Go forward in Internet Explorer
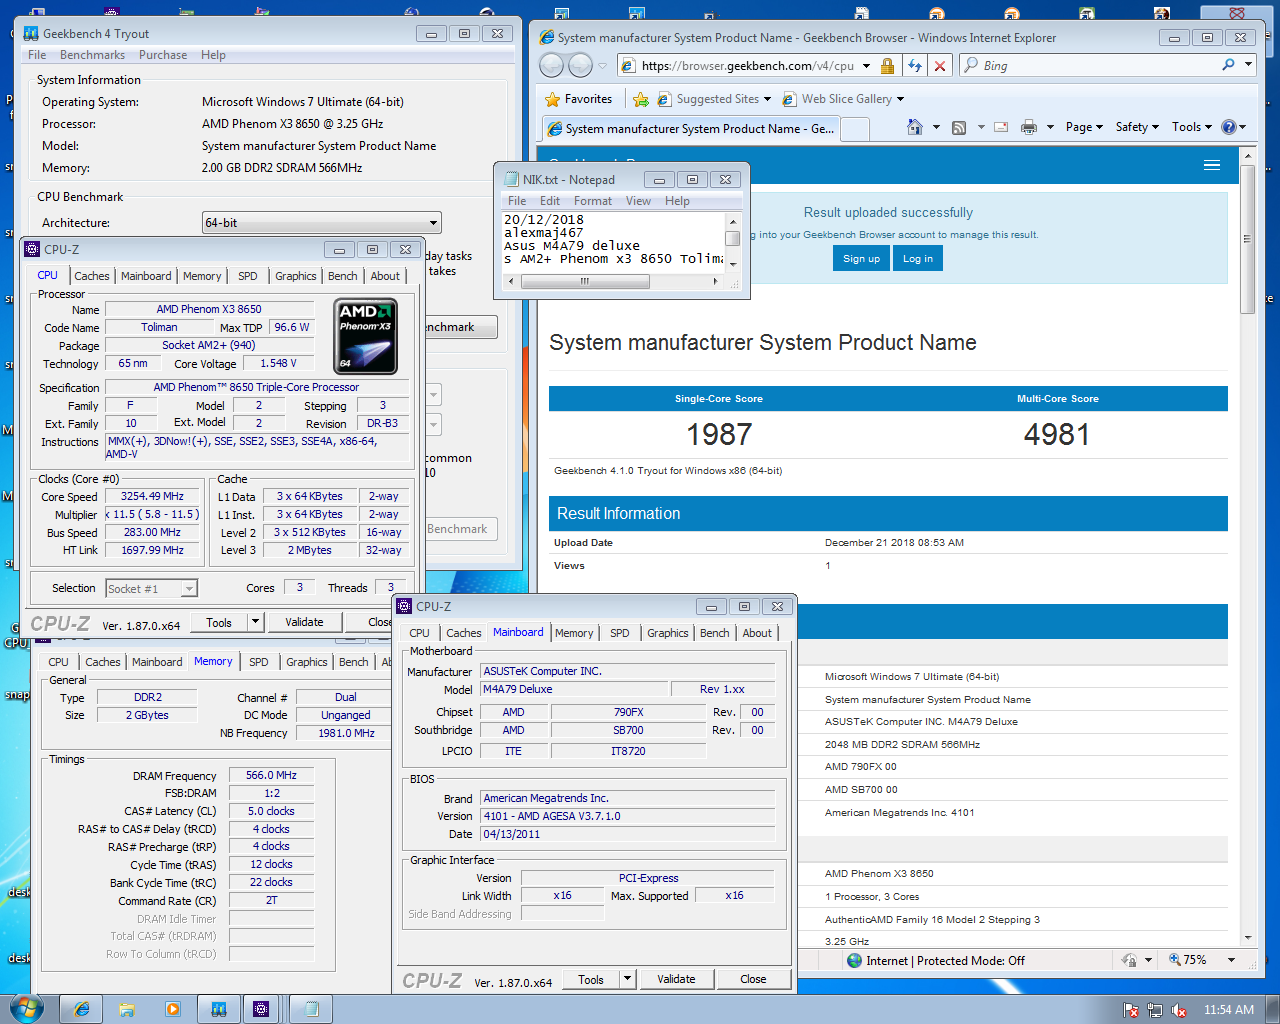 (x=580, y=66)
